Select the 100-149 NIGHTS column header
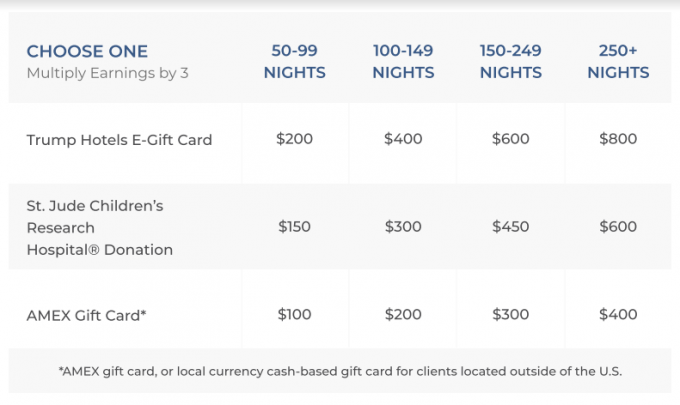Screen dimensions: 680x405 tap(403, 62)
